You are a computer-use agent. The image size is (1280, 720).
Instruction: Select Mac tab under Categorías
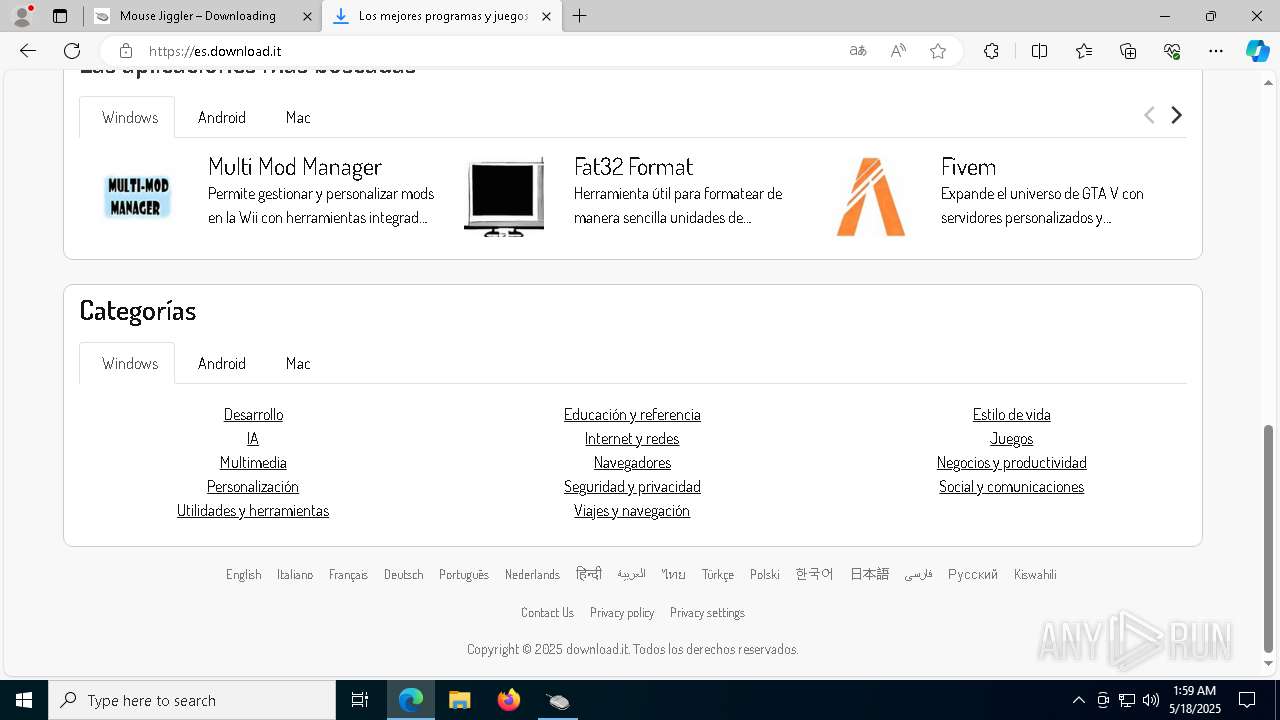pyautogui.click(x=298, y=363)
